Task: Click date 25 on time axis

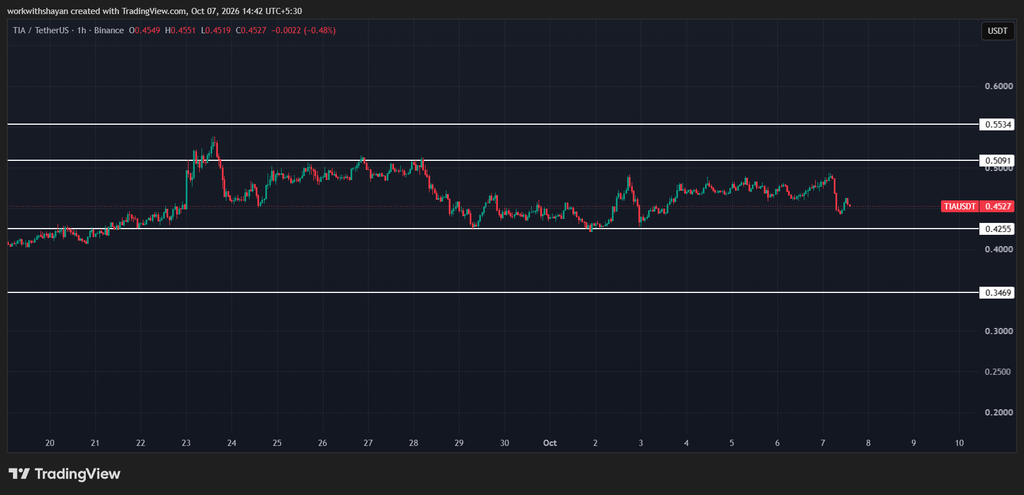Action: [277, 443]
